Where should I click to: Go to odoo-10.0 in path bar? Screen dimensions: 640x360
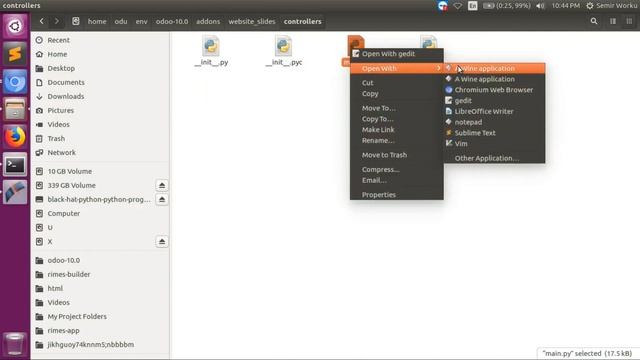(x=172, y=21)
